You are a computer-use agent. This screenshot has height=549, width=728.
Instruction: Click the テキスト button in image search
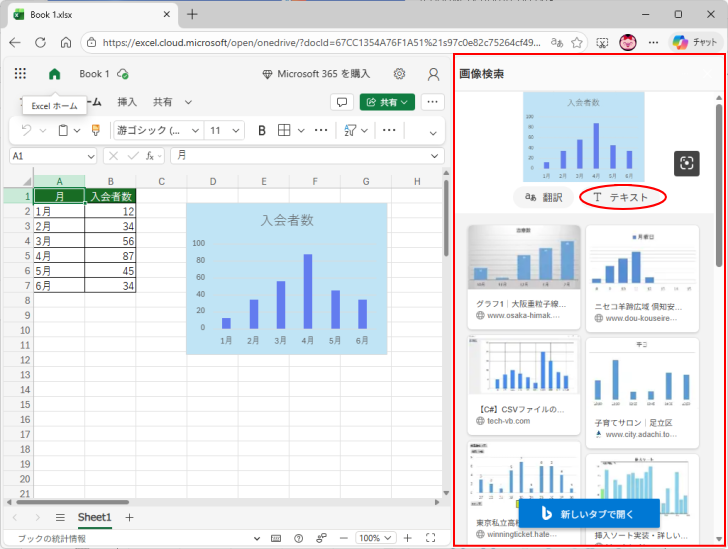click(x=622, y=197)
